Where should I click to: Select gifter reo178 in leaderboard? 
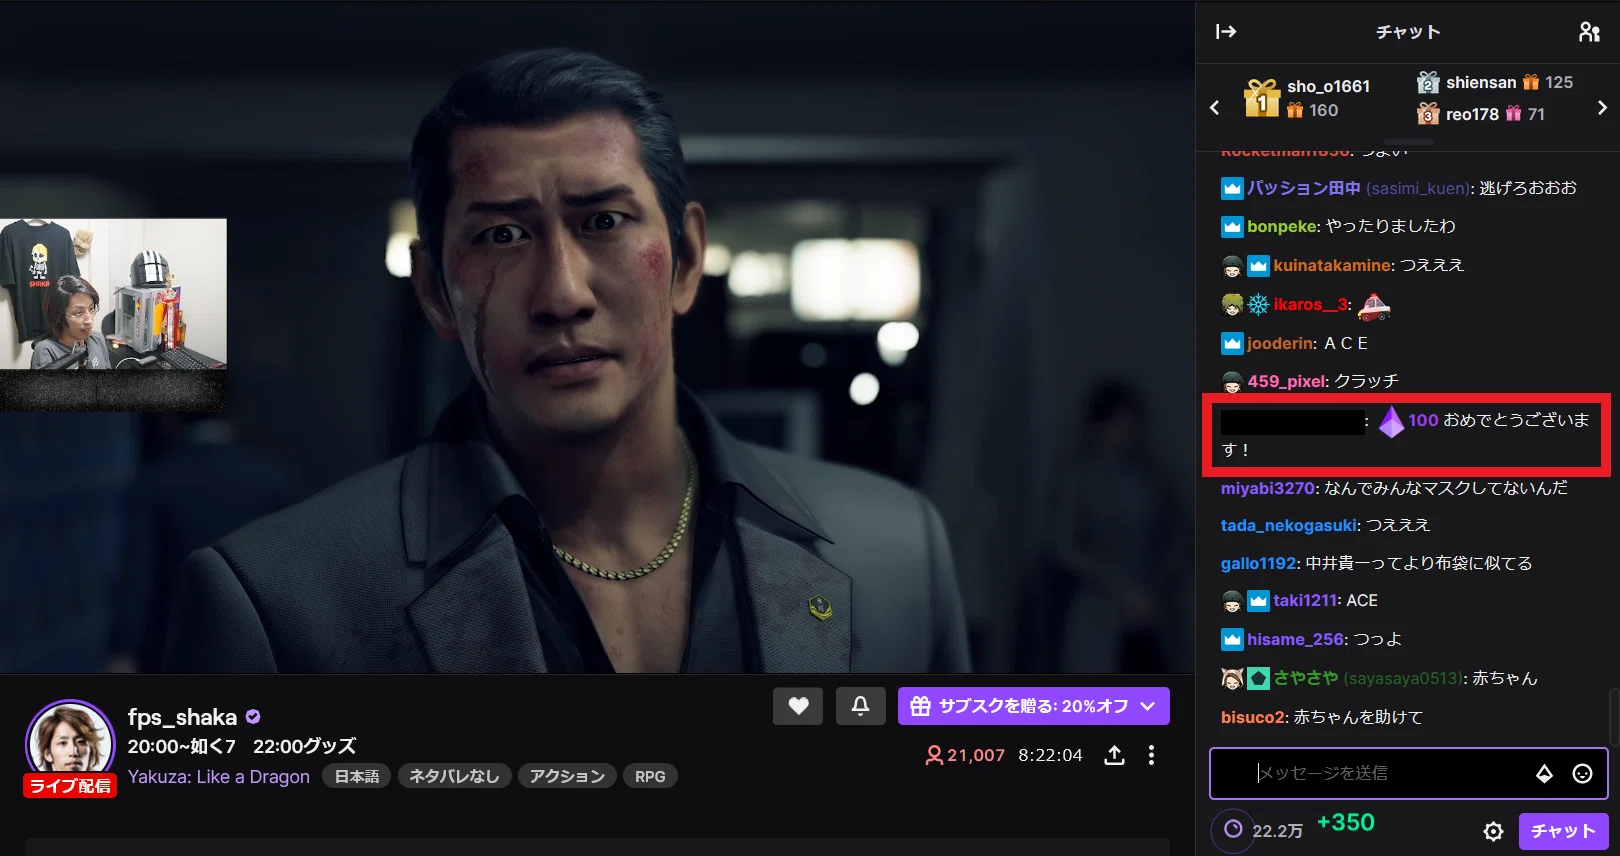1472,114
